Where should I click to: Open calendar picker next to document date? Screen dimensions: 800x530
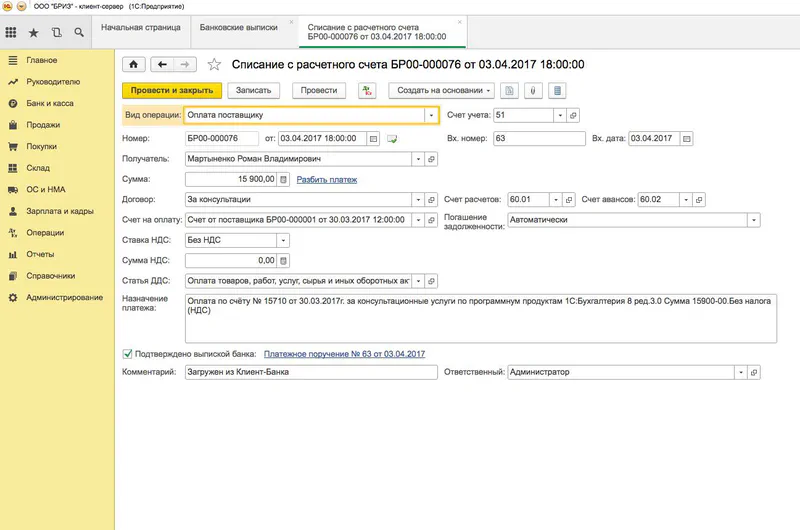click(374, 138)
